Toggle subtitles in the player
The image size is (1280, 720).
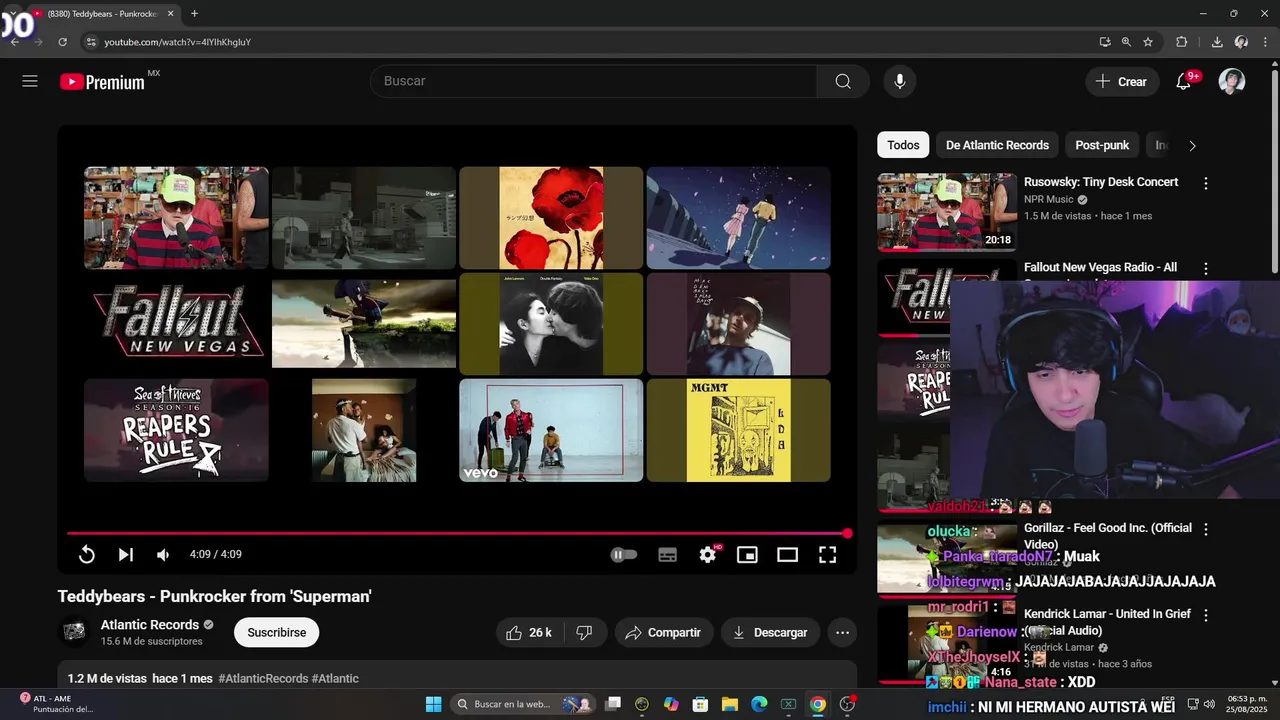[x=668, y=555]
